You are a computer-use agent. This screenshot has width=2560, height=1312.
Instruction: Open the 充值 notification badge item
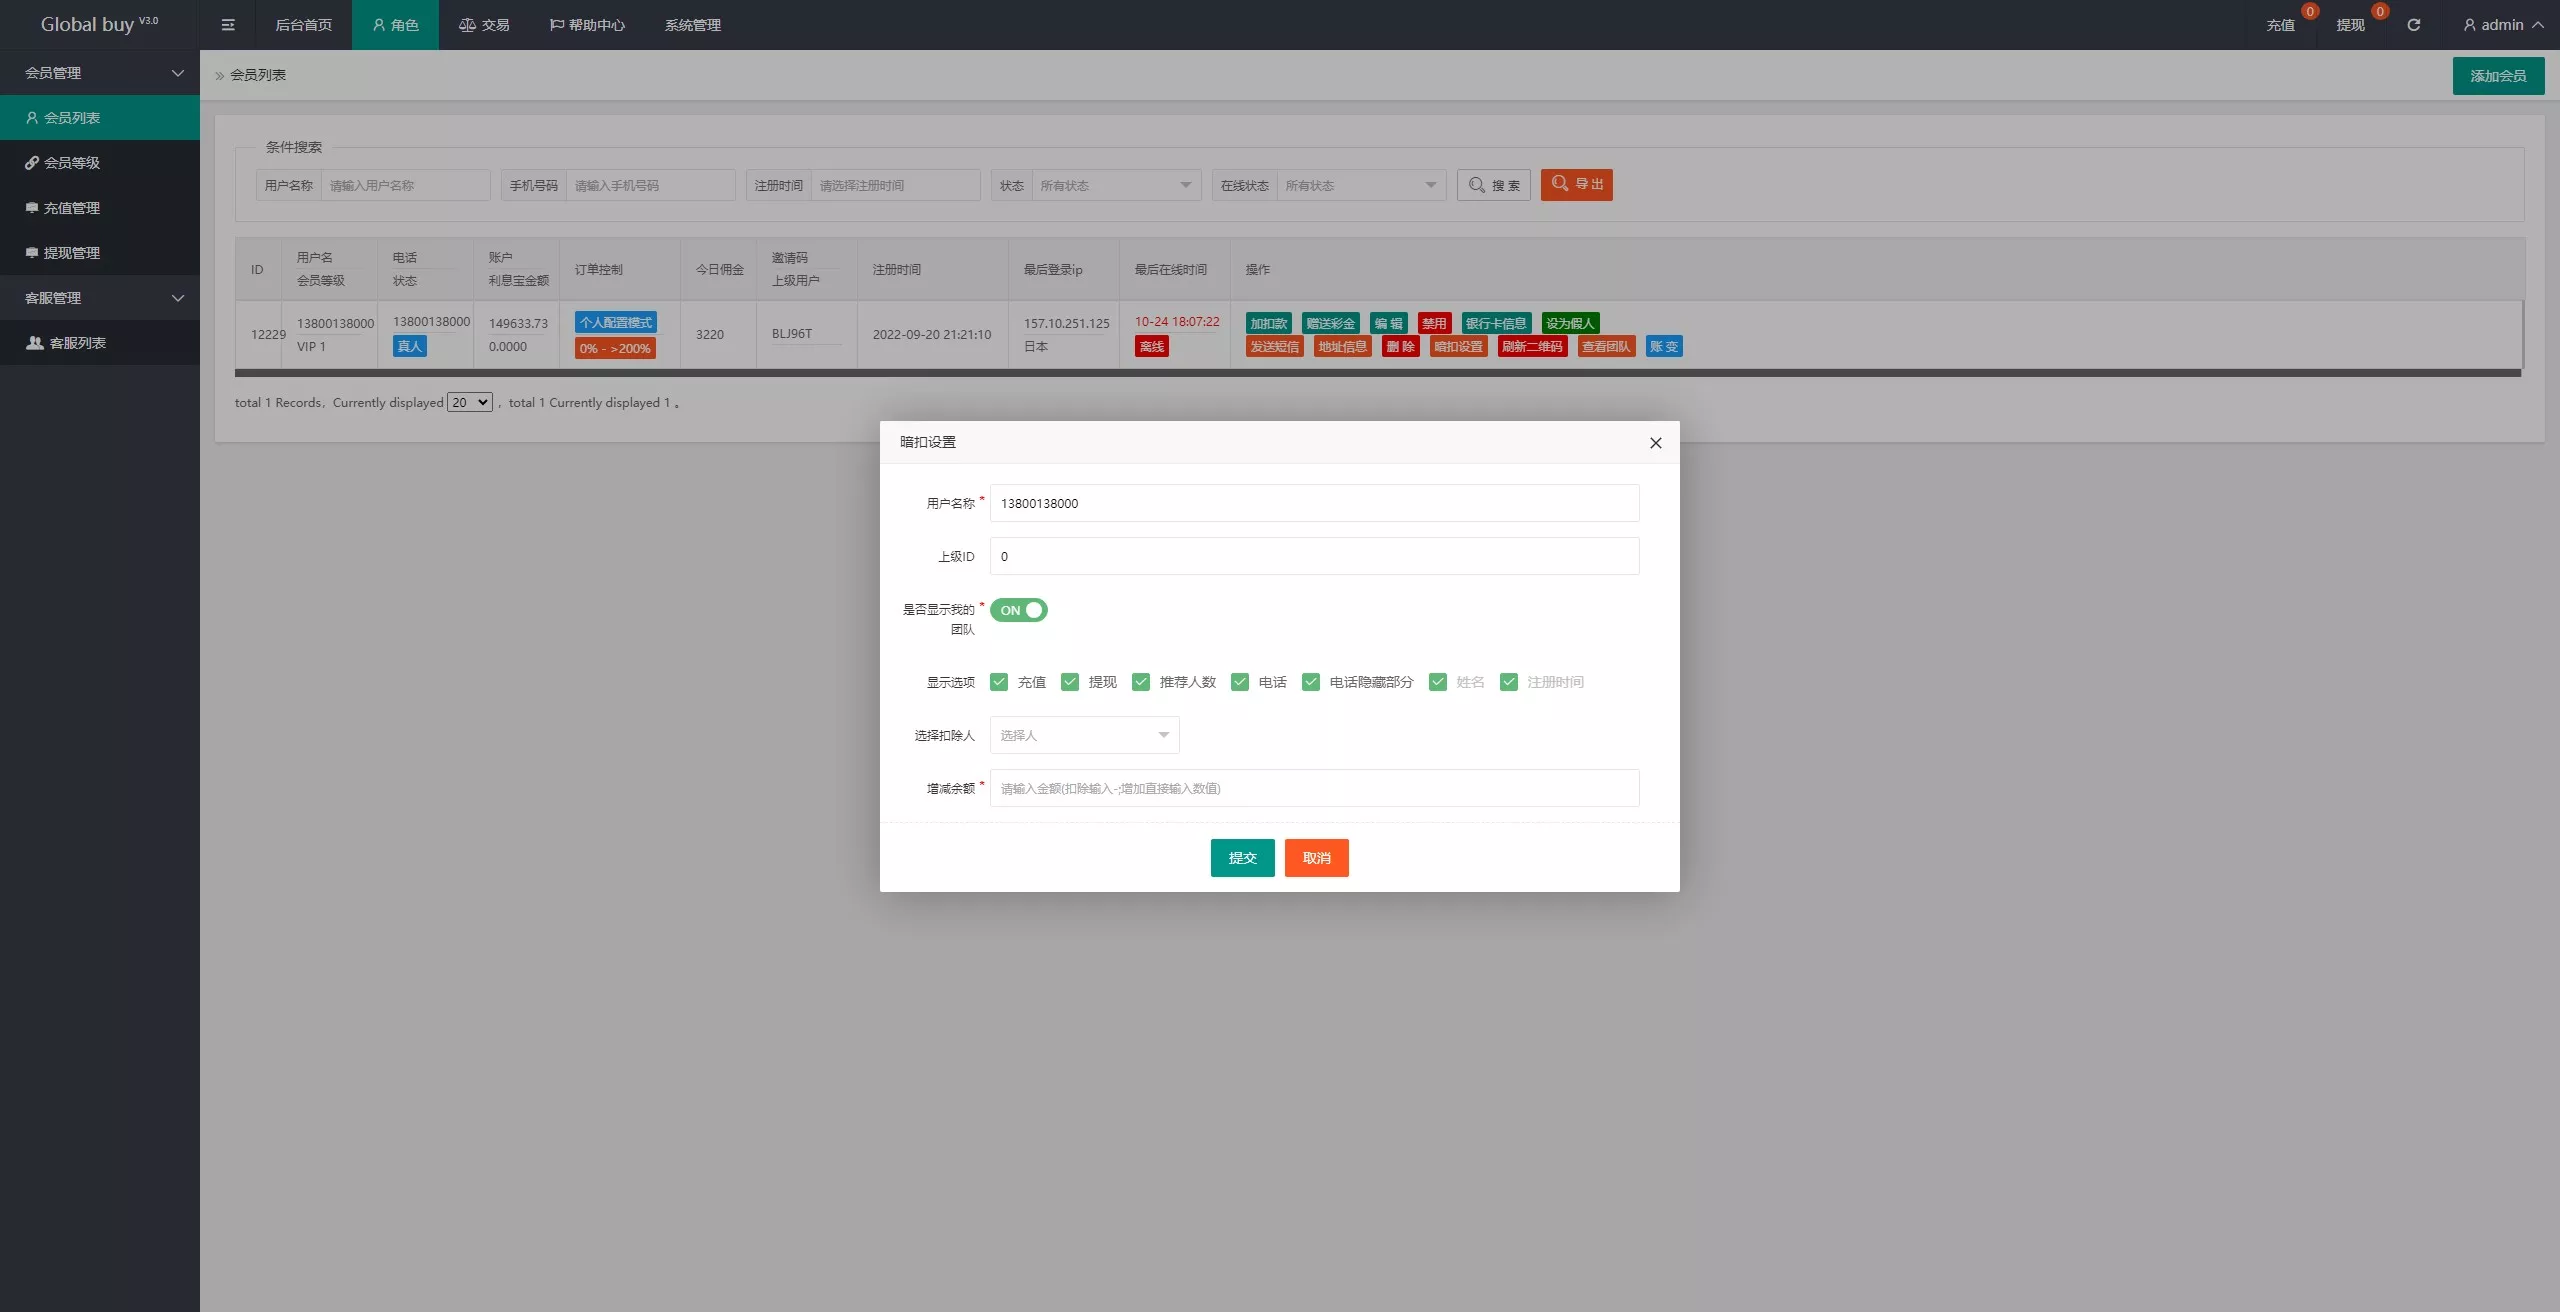[2280, 25]
